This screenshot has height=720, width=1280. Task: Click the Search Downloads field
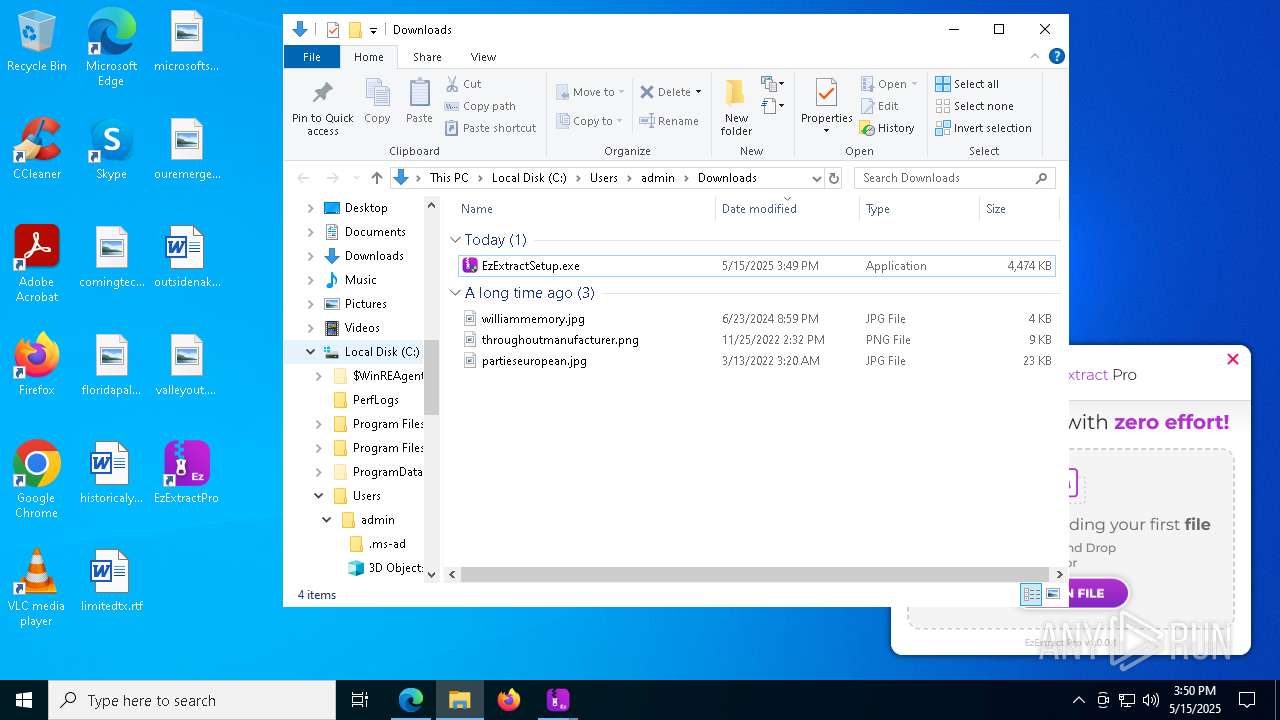point(954,178)
